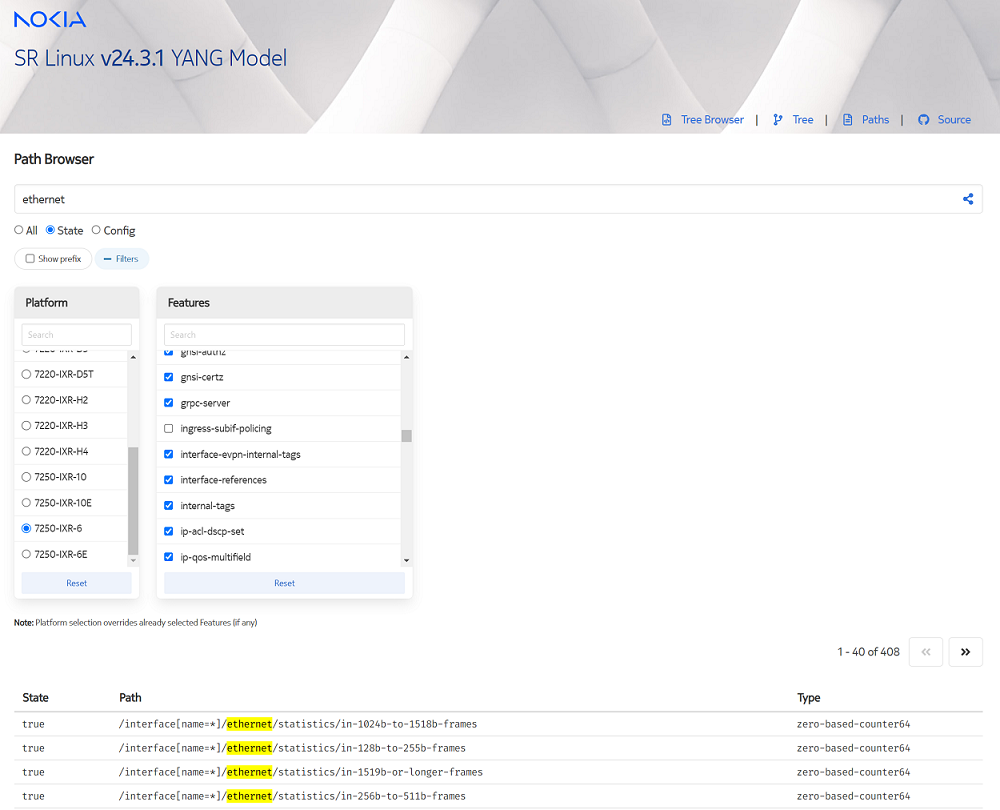Image resolution: width=1000 pixels, height=810 pixels.
Task: Click the previous page arrows button
Action: click(x=925, y=652)
